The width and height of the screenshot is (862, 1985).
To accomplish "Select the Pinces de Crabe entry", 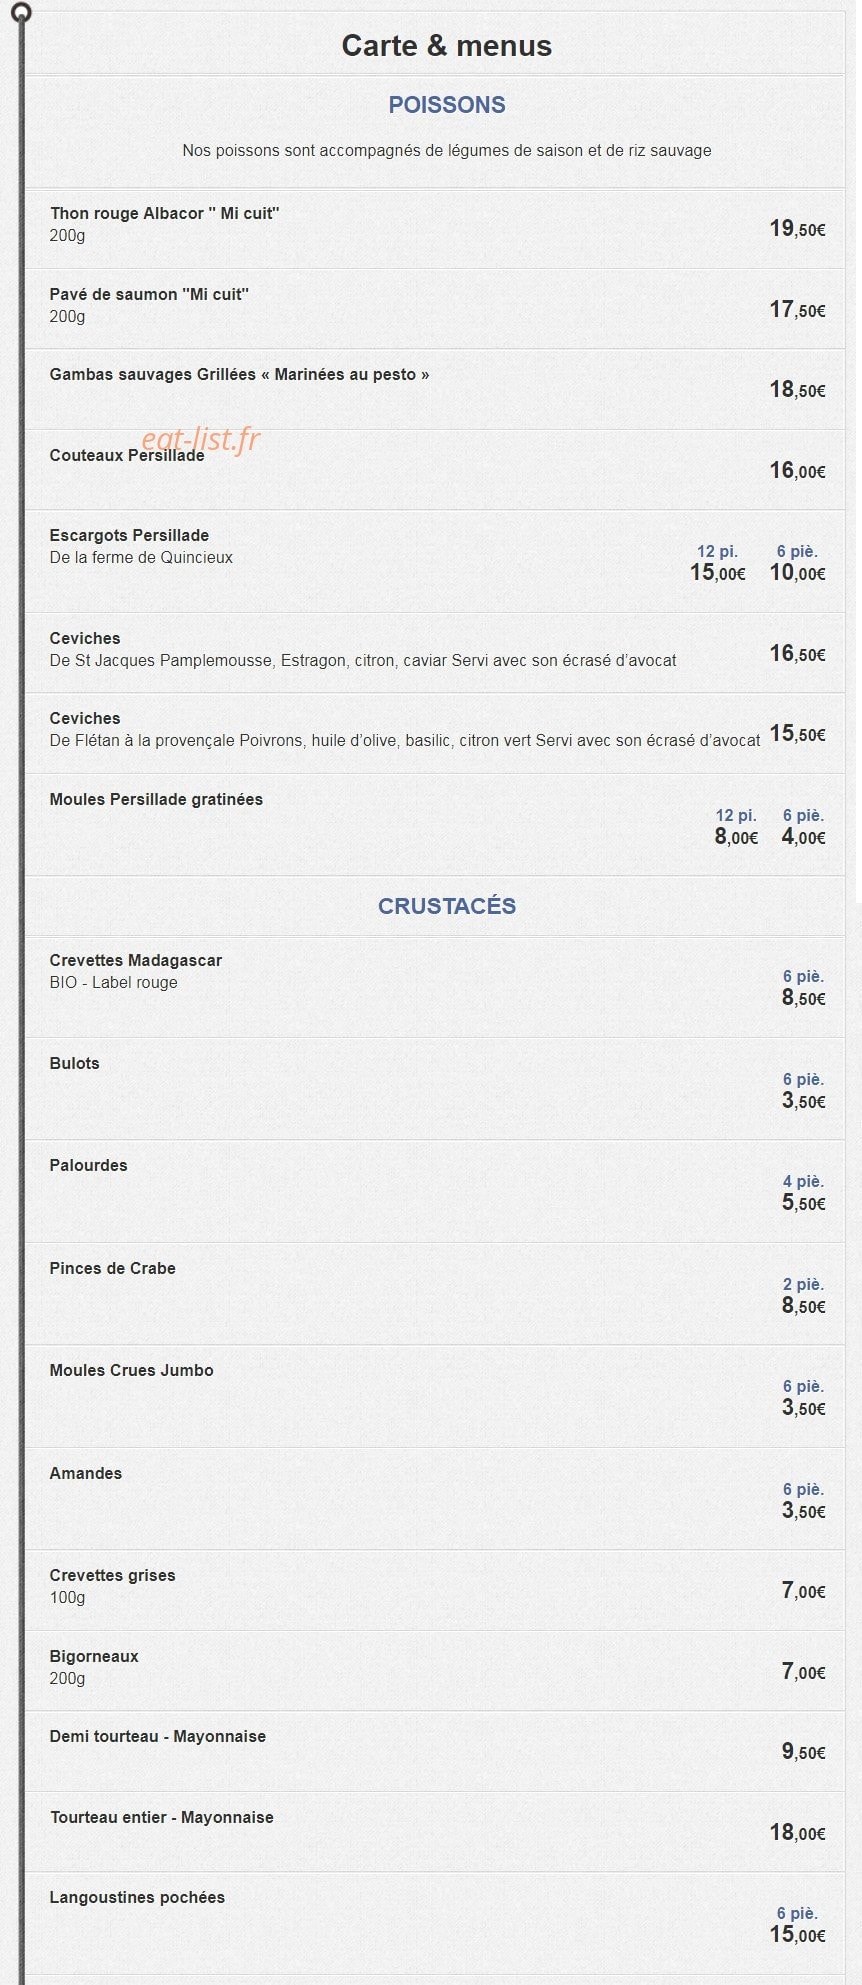I will click(113, 1269).
